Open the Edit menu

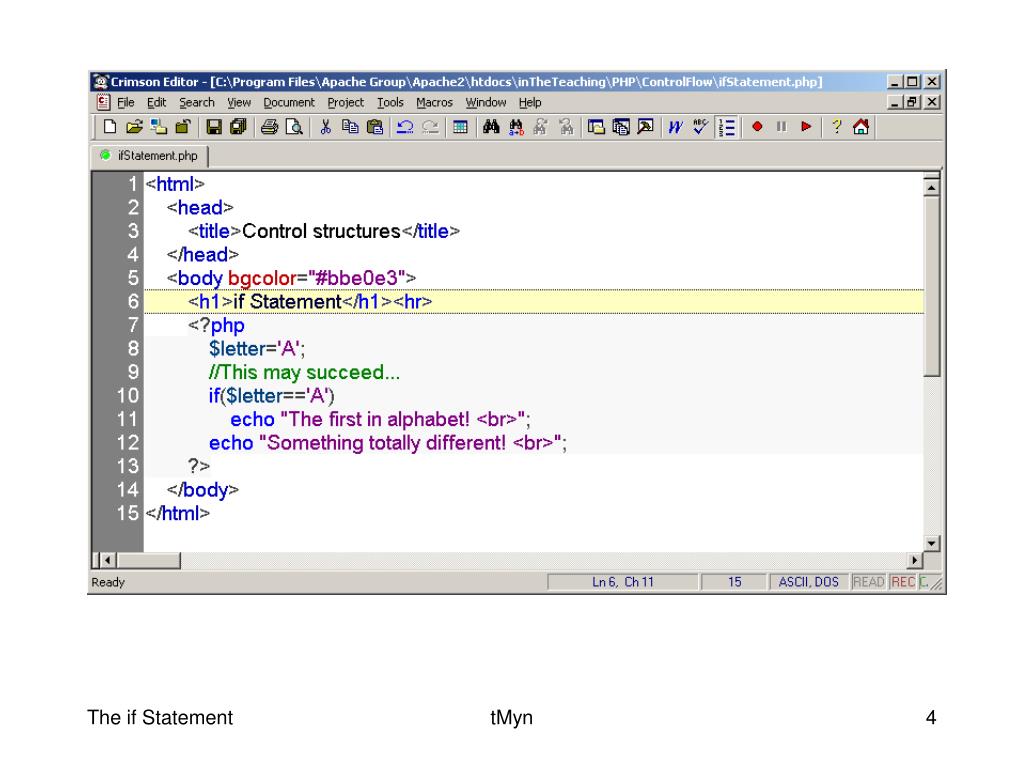pos(156,103)
